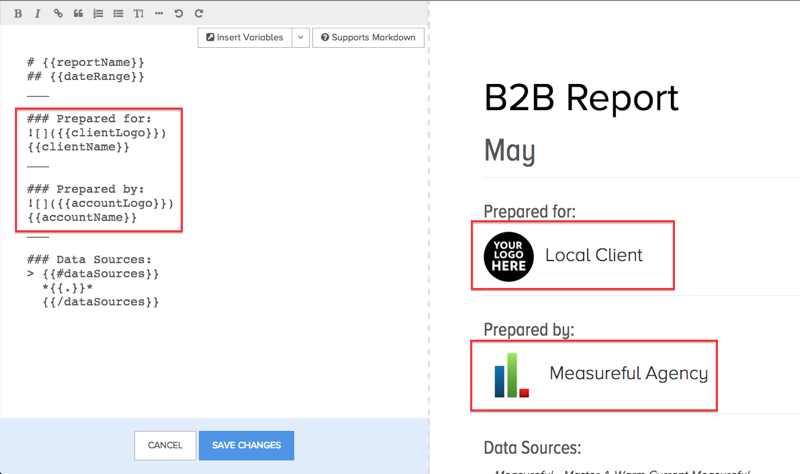
Task: Expand the Insert Variables dropdown arrow
Action: (300, 38)
